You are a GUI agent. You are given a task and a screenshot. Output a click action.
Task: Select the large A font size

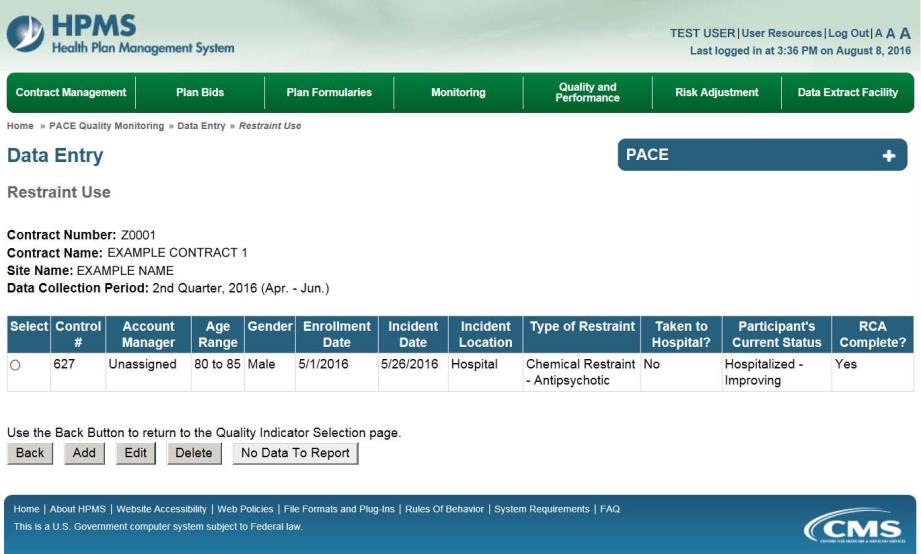coord(905,33)
